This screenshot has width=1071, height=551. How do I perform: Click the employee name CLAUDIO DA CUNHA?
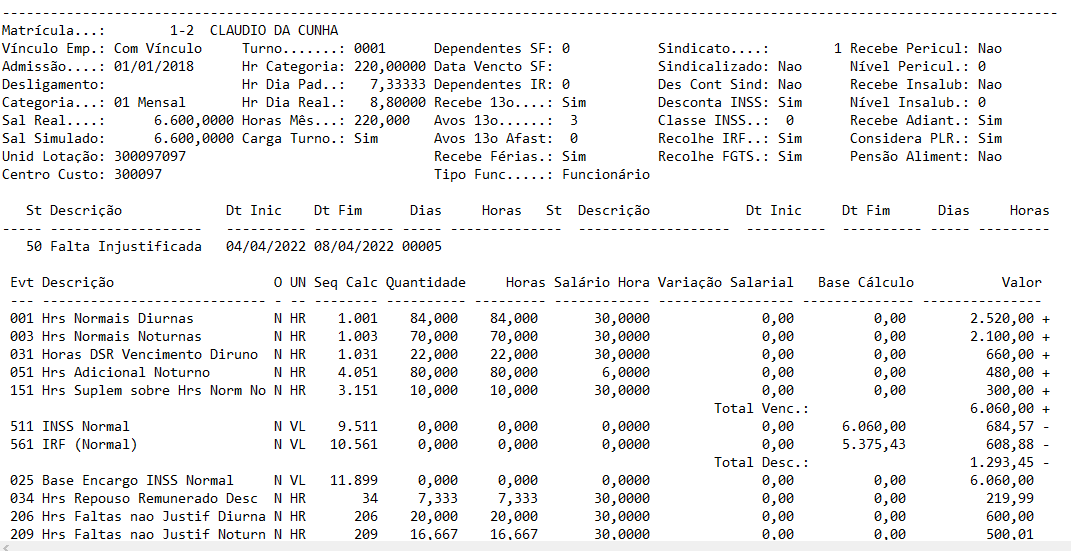click(274, 31)
